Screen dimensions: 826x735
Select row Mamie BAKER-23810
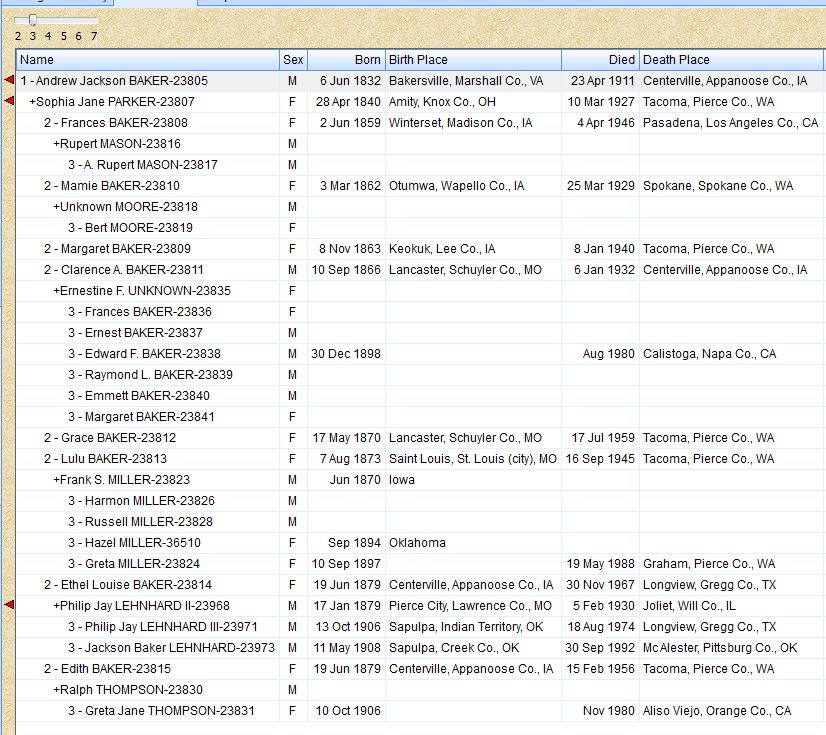(x=420, y=185)
